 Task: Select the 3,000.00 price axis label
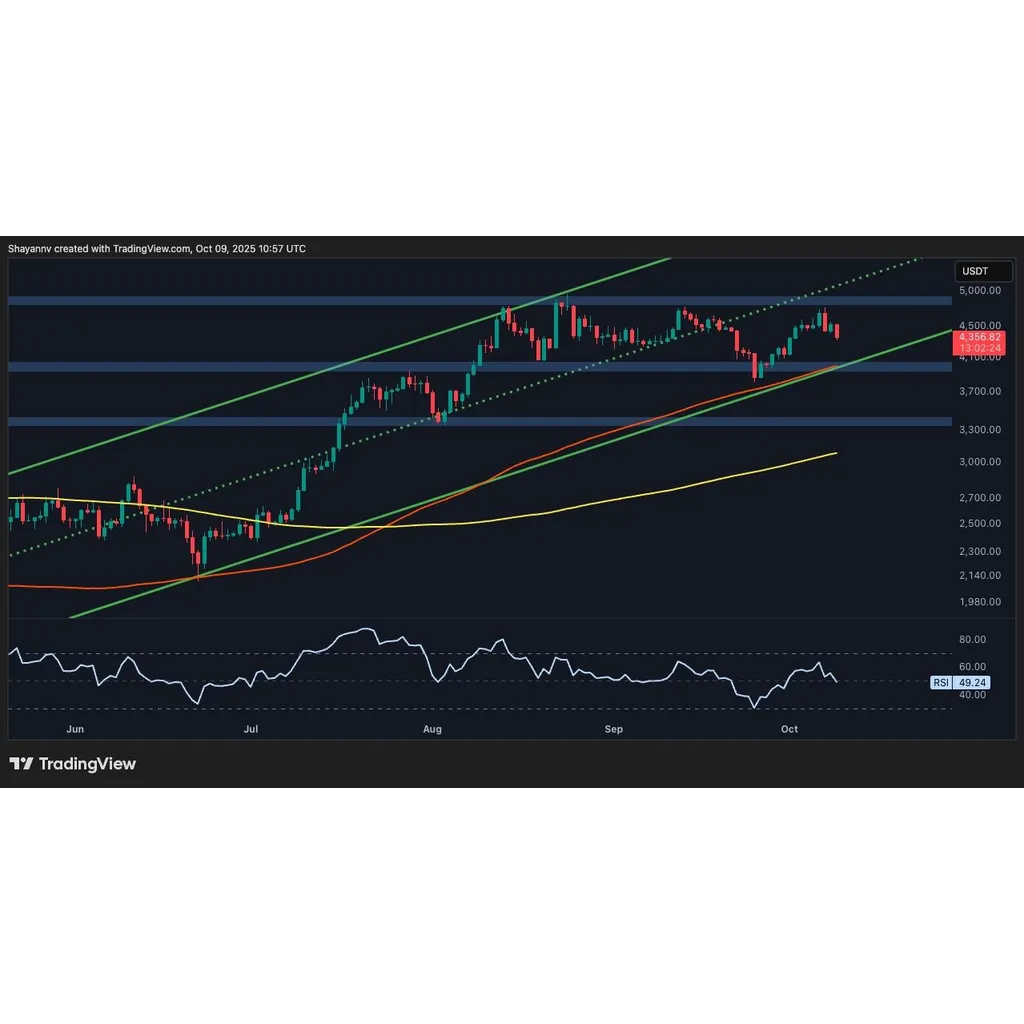980,462
